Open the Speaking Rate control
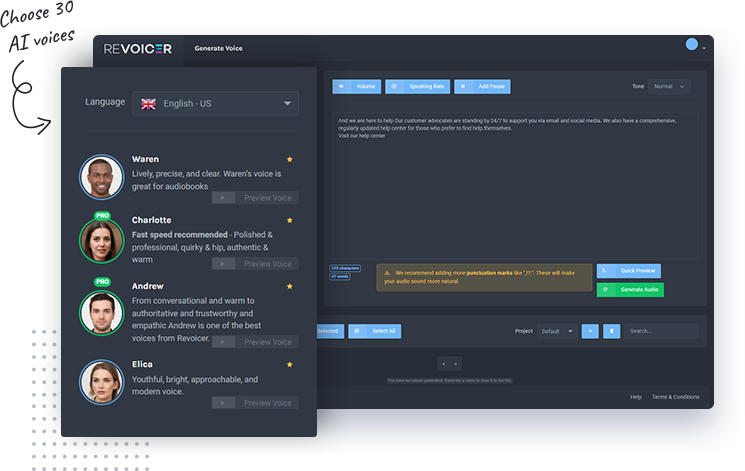 [417, 87]
